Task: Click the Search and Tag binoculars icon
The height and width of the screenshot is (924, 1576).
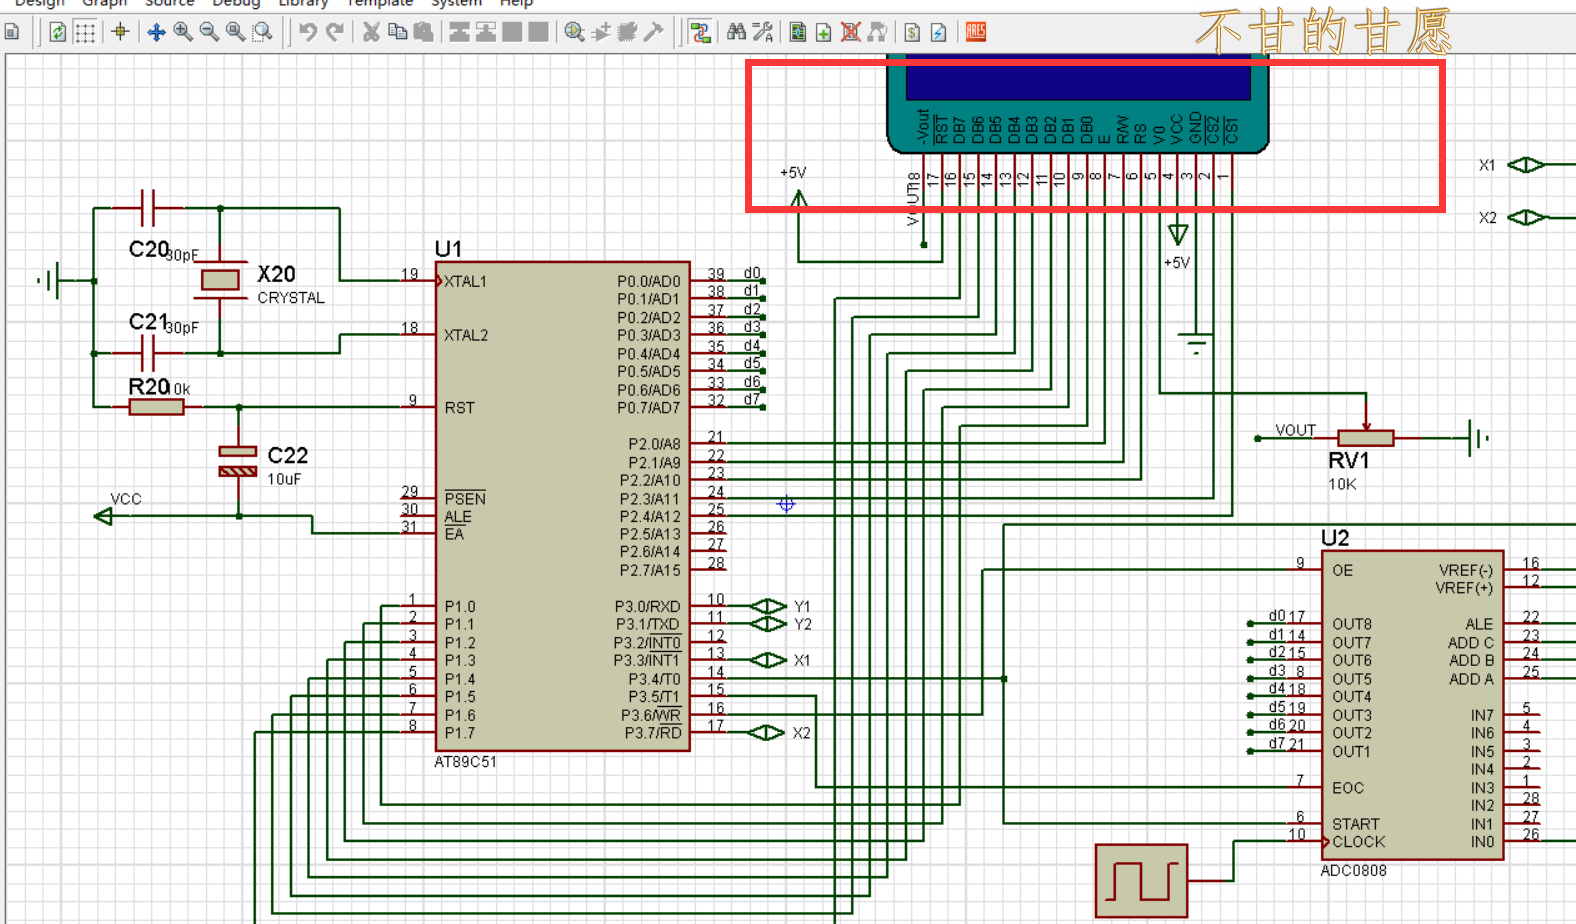Action: click(736, 32)
